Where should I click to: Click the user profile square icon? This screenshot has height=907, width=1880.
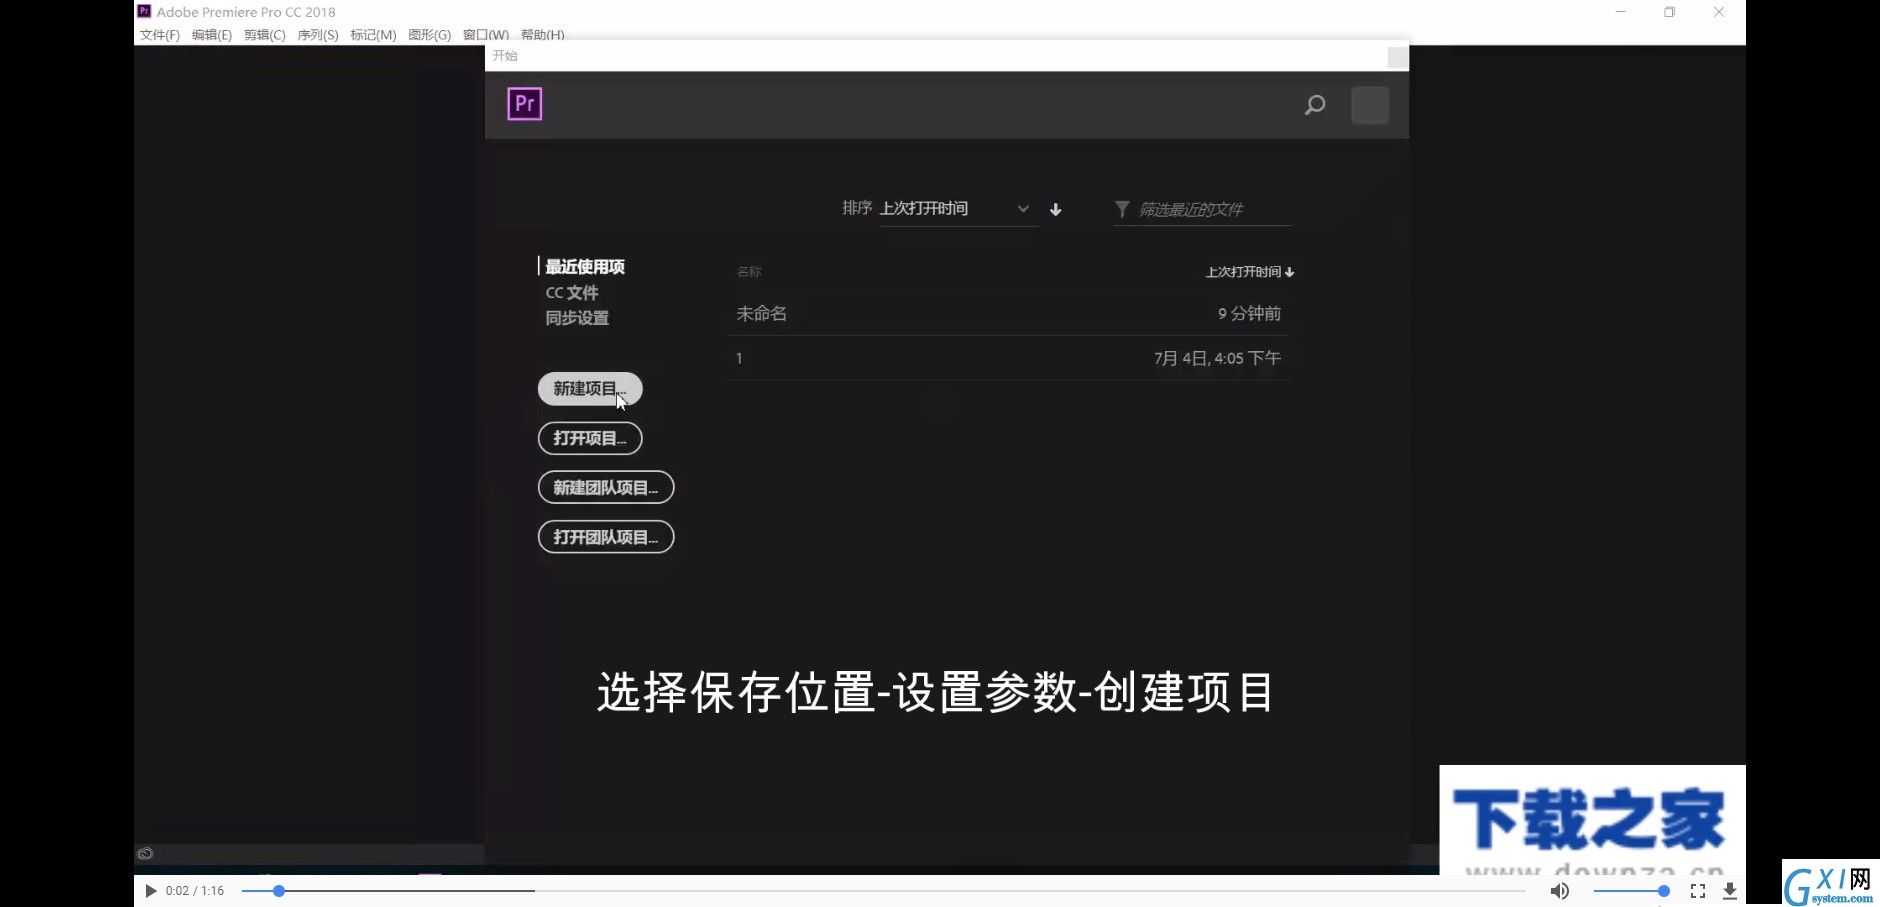coord(1370,105)
